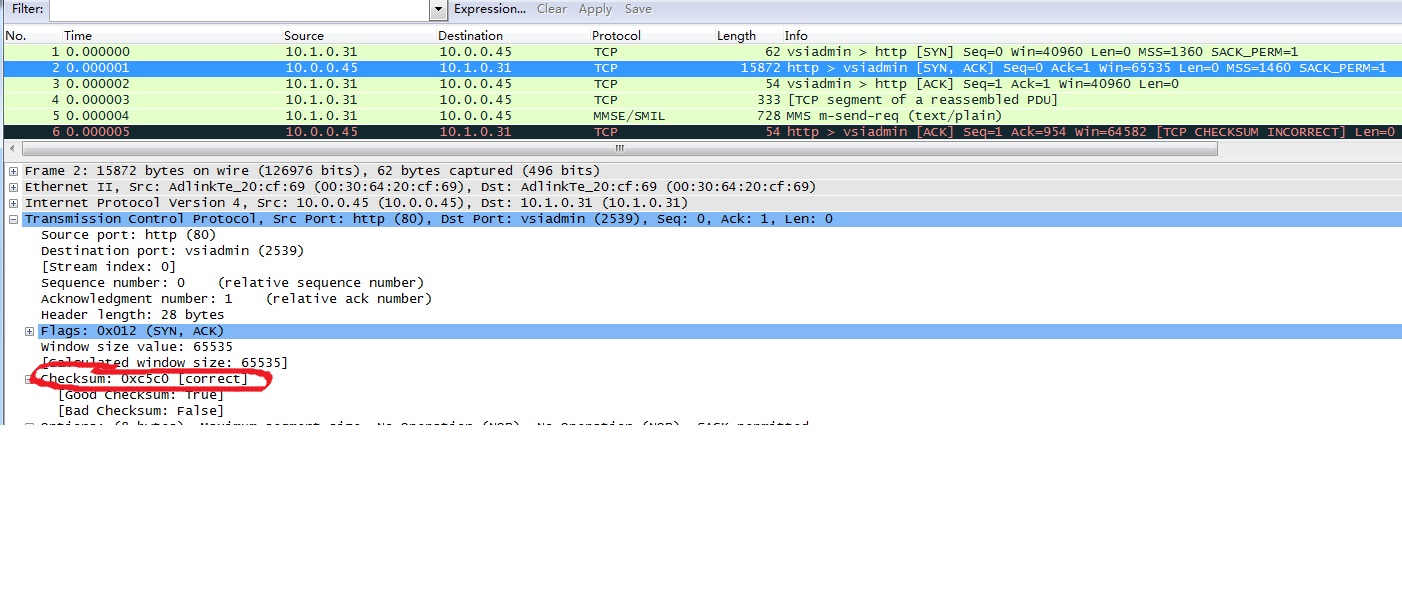Select Checksum: 0xc5c0 [correct] field
The image size is (1402, 612).
point(144,379)
